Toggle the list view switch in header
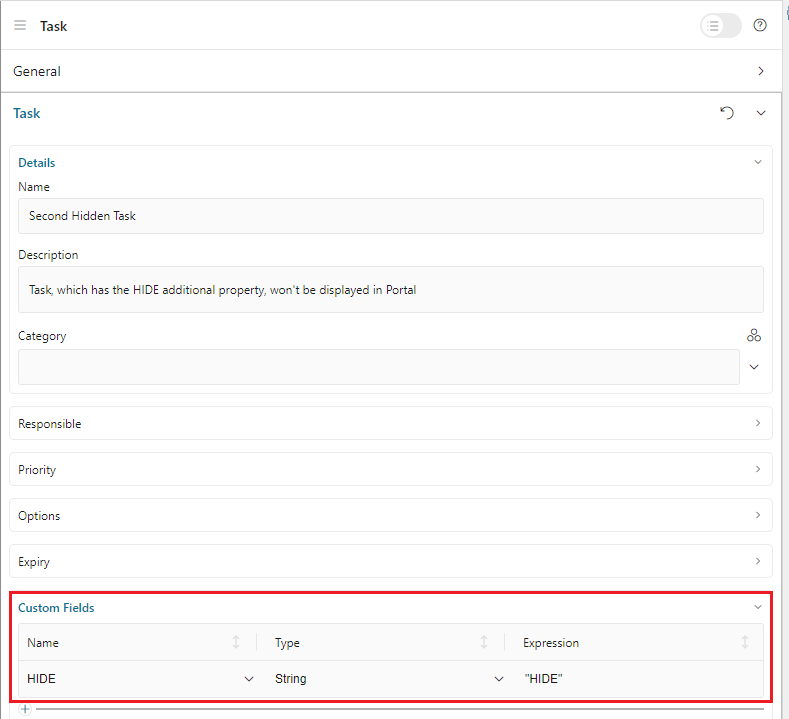789x719 pixels. 720,25
